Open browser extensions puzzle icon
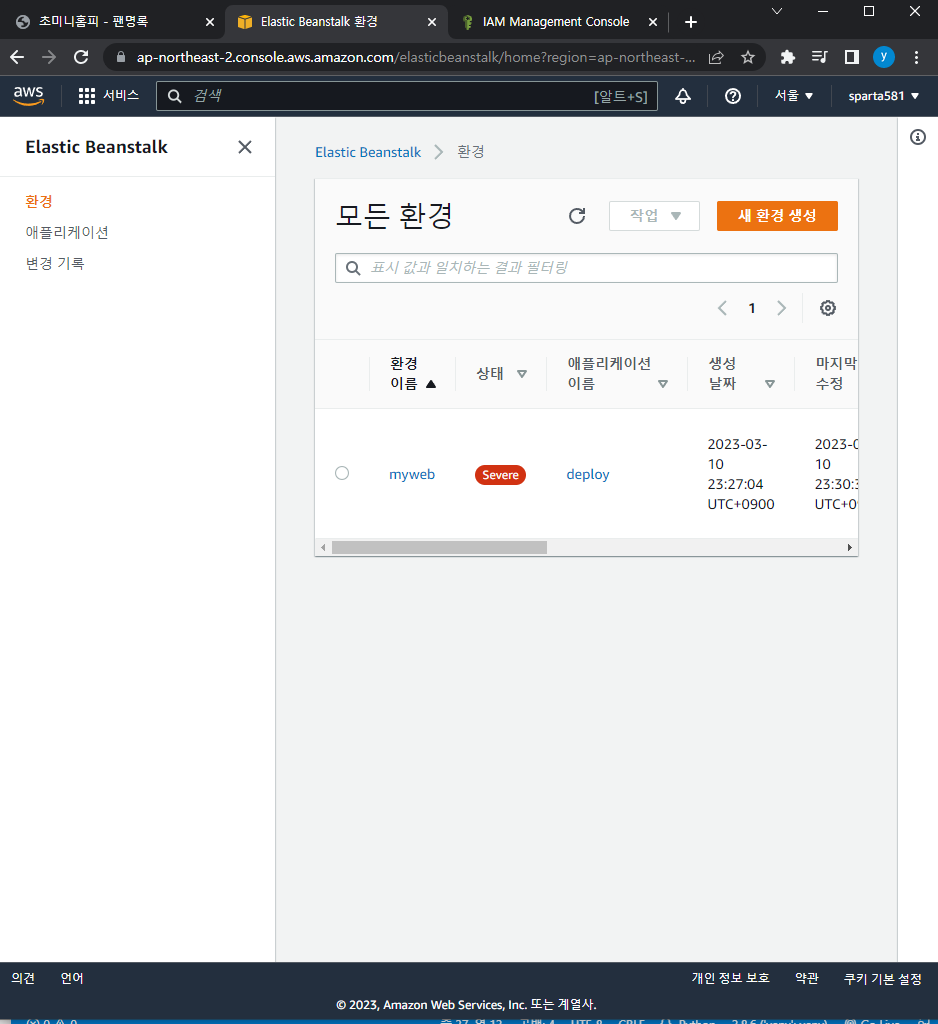The width and height of the screenshot is (938, 1024). (x=788, y=57)
